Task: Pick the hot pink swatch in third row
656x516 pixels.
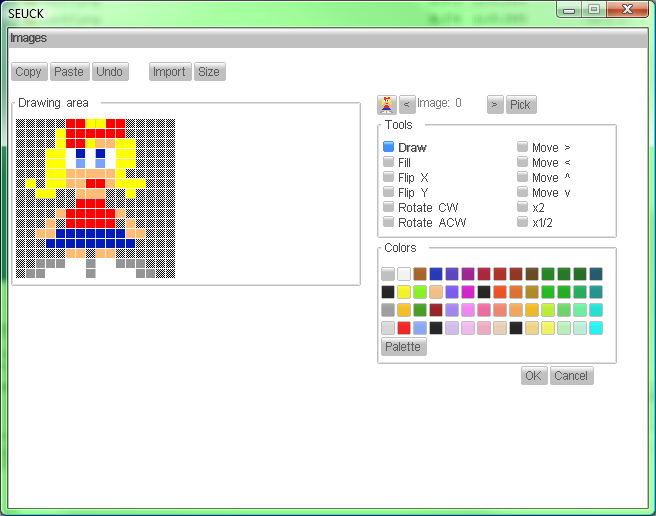Action: pos(484,310)
